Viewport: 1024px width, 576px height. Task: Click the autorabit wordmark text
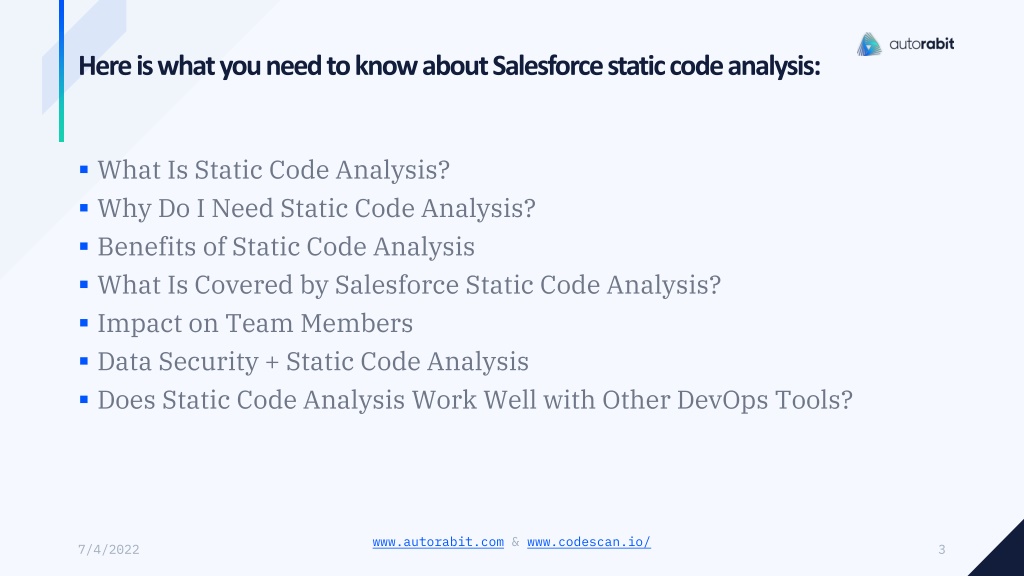coord(921,44)
